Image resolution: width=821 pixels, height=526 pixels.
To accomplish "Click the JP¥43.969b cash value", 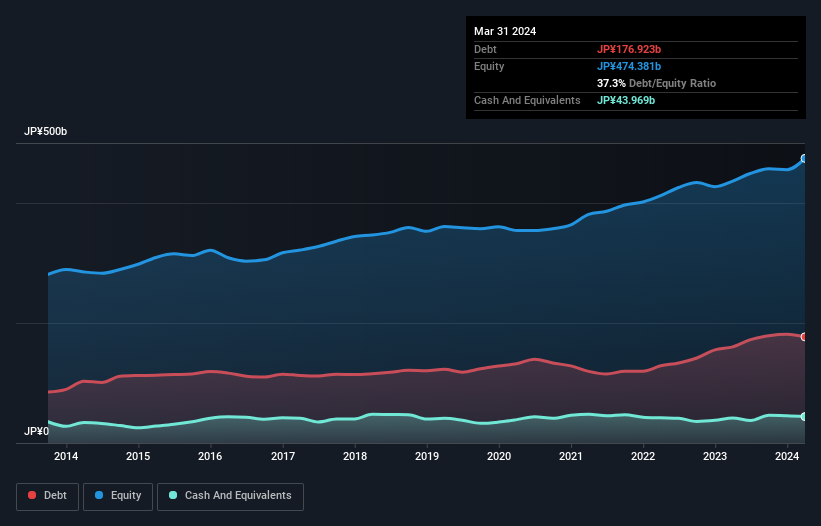I will tap(626, 100).
